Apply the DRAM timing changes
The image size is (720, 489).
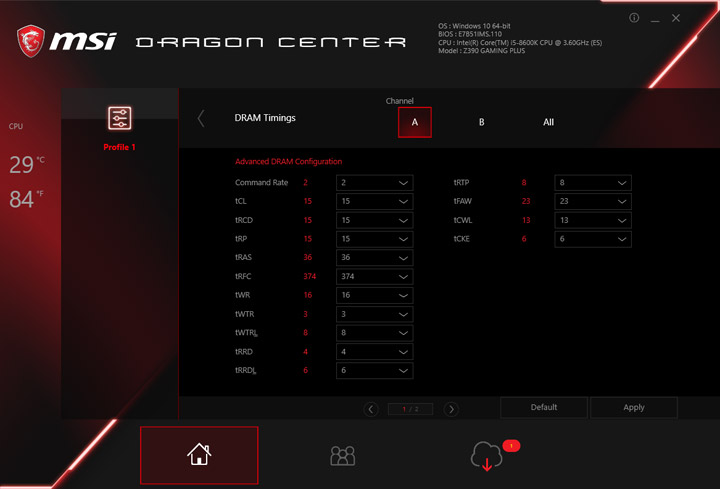(634, 407)
